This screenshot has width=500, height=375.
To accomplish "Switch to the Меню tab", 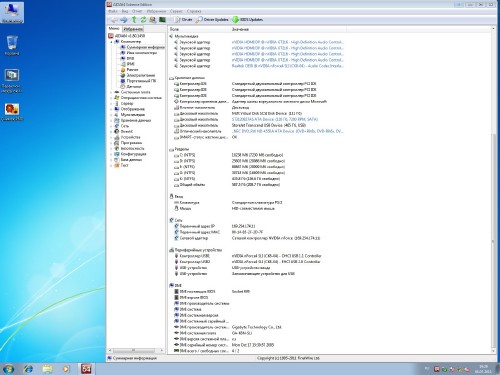I will pyautogui.click(x=114, y=29).
